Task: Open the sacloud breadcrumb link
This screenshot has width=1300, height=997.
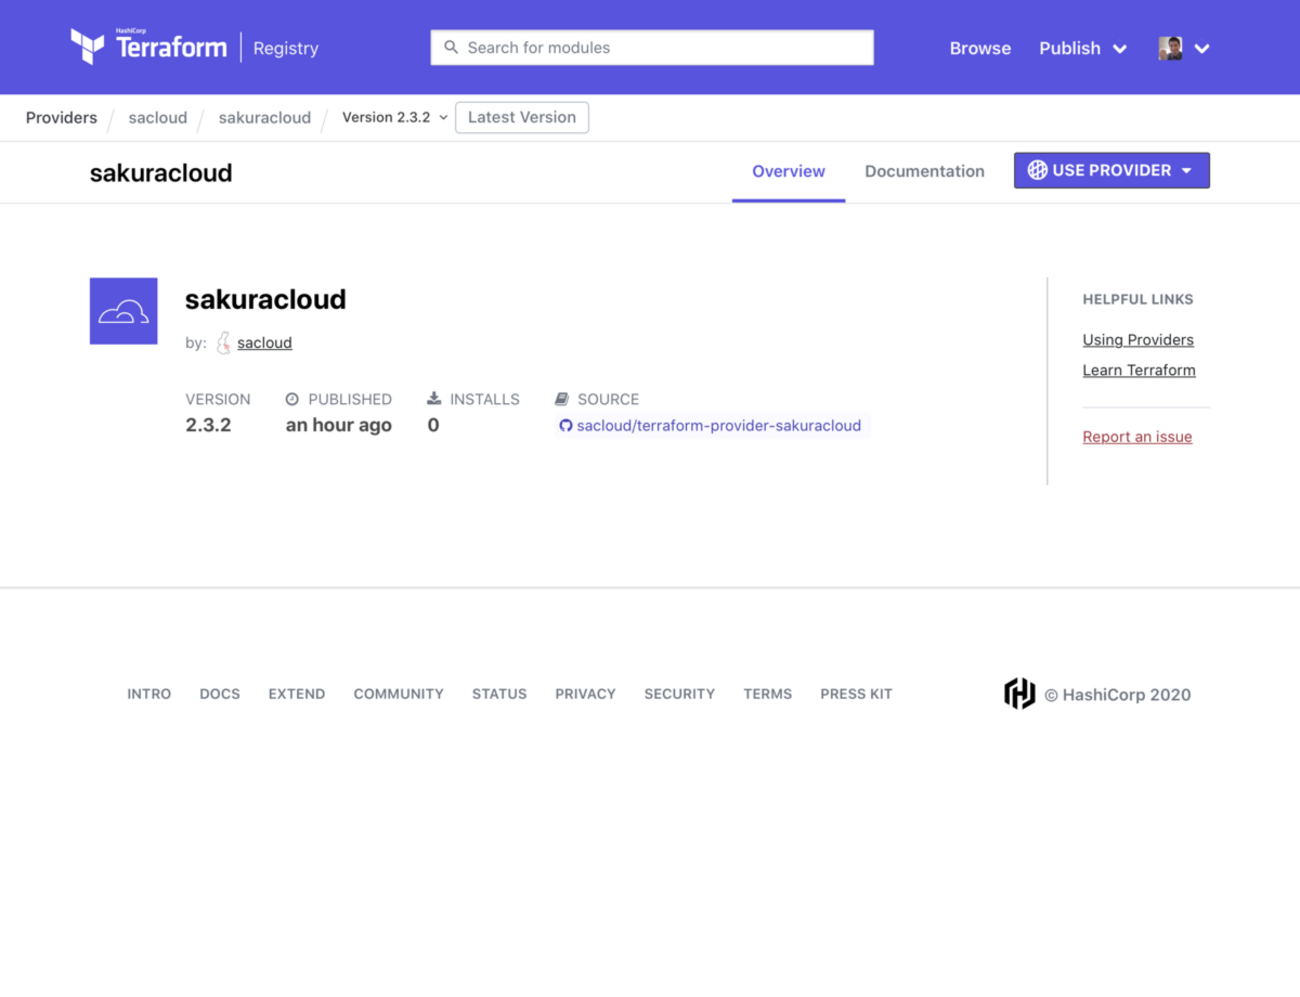Action: (x=158, y=117)
